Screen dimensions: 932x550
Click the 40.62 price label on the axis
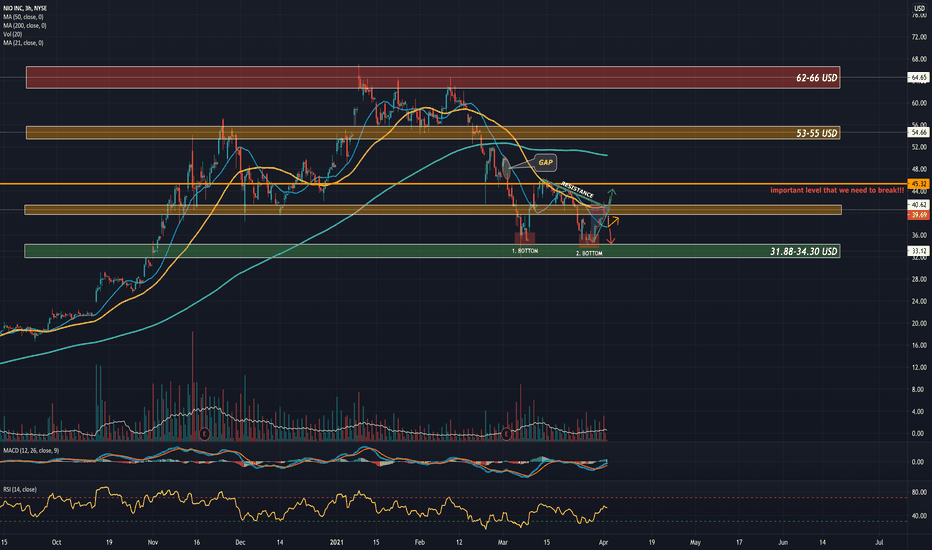pos(918,205)
